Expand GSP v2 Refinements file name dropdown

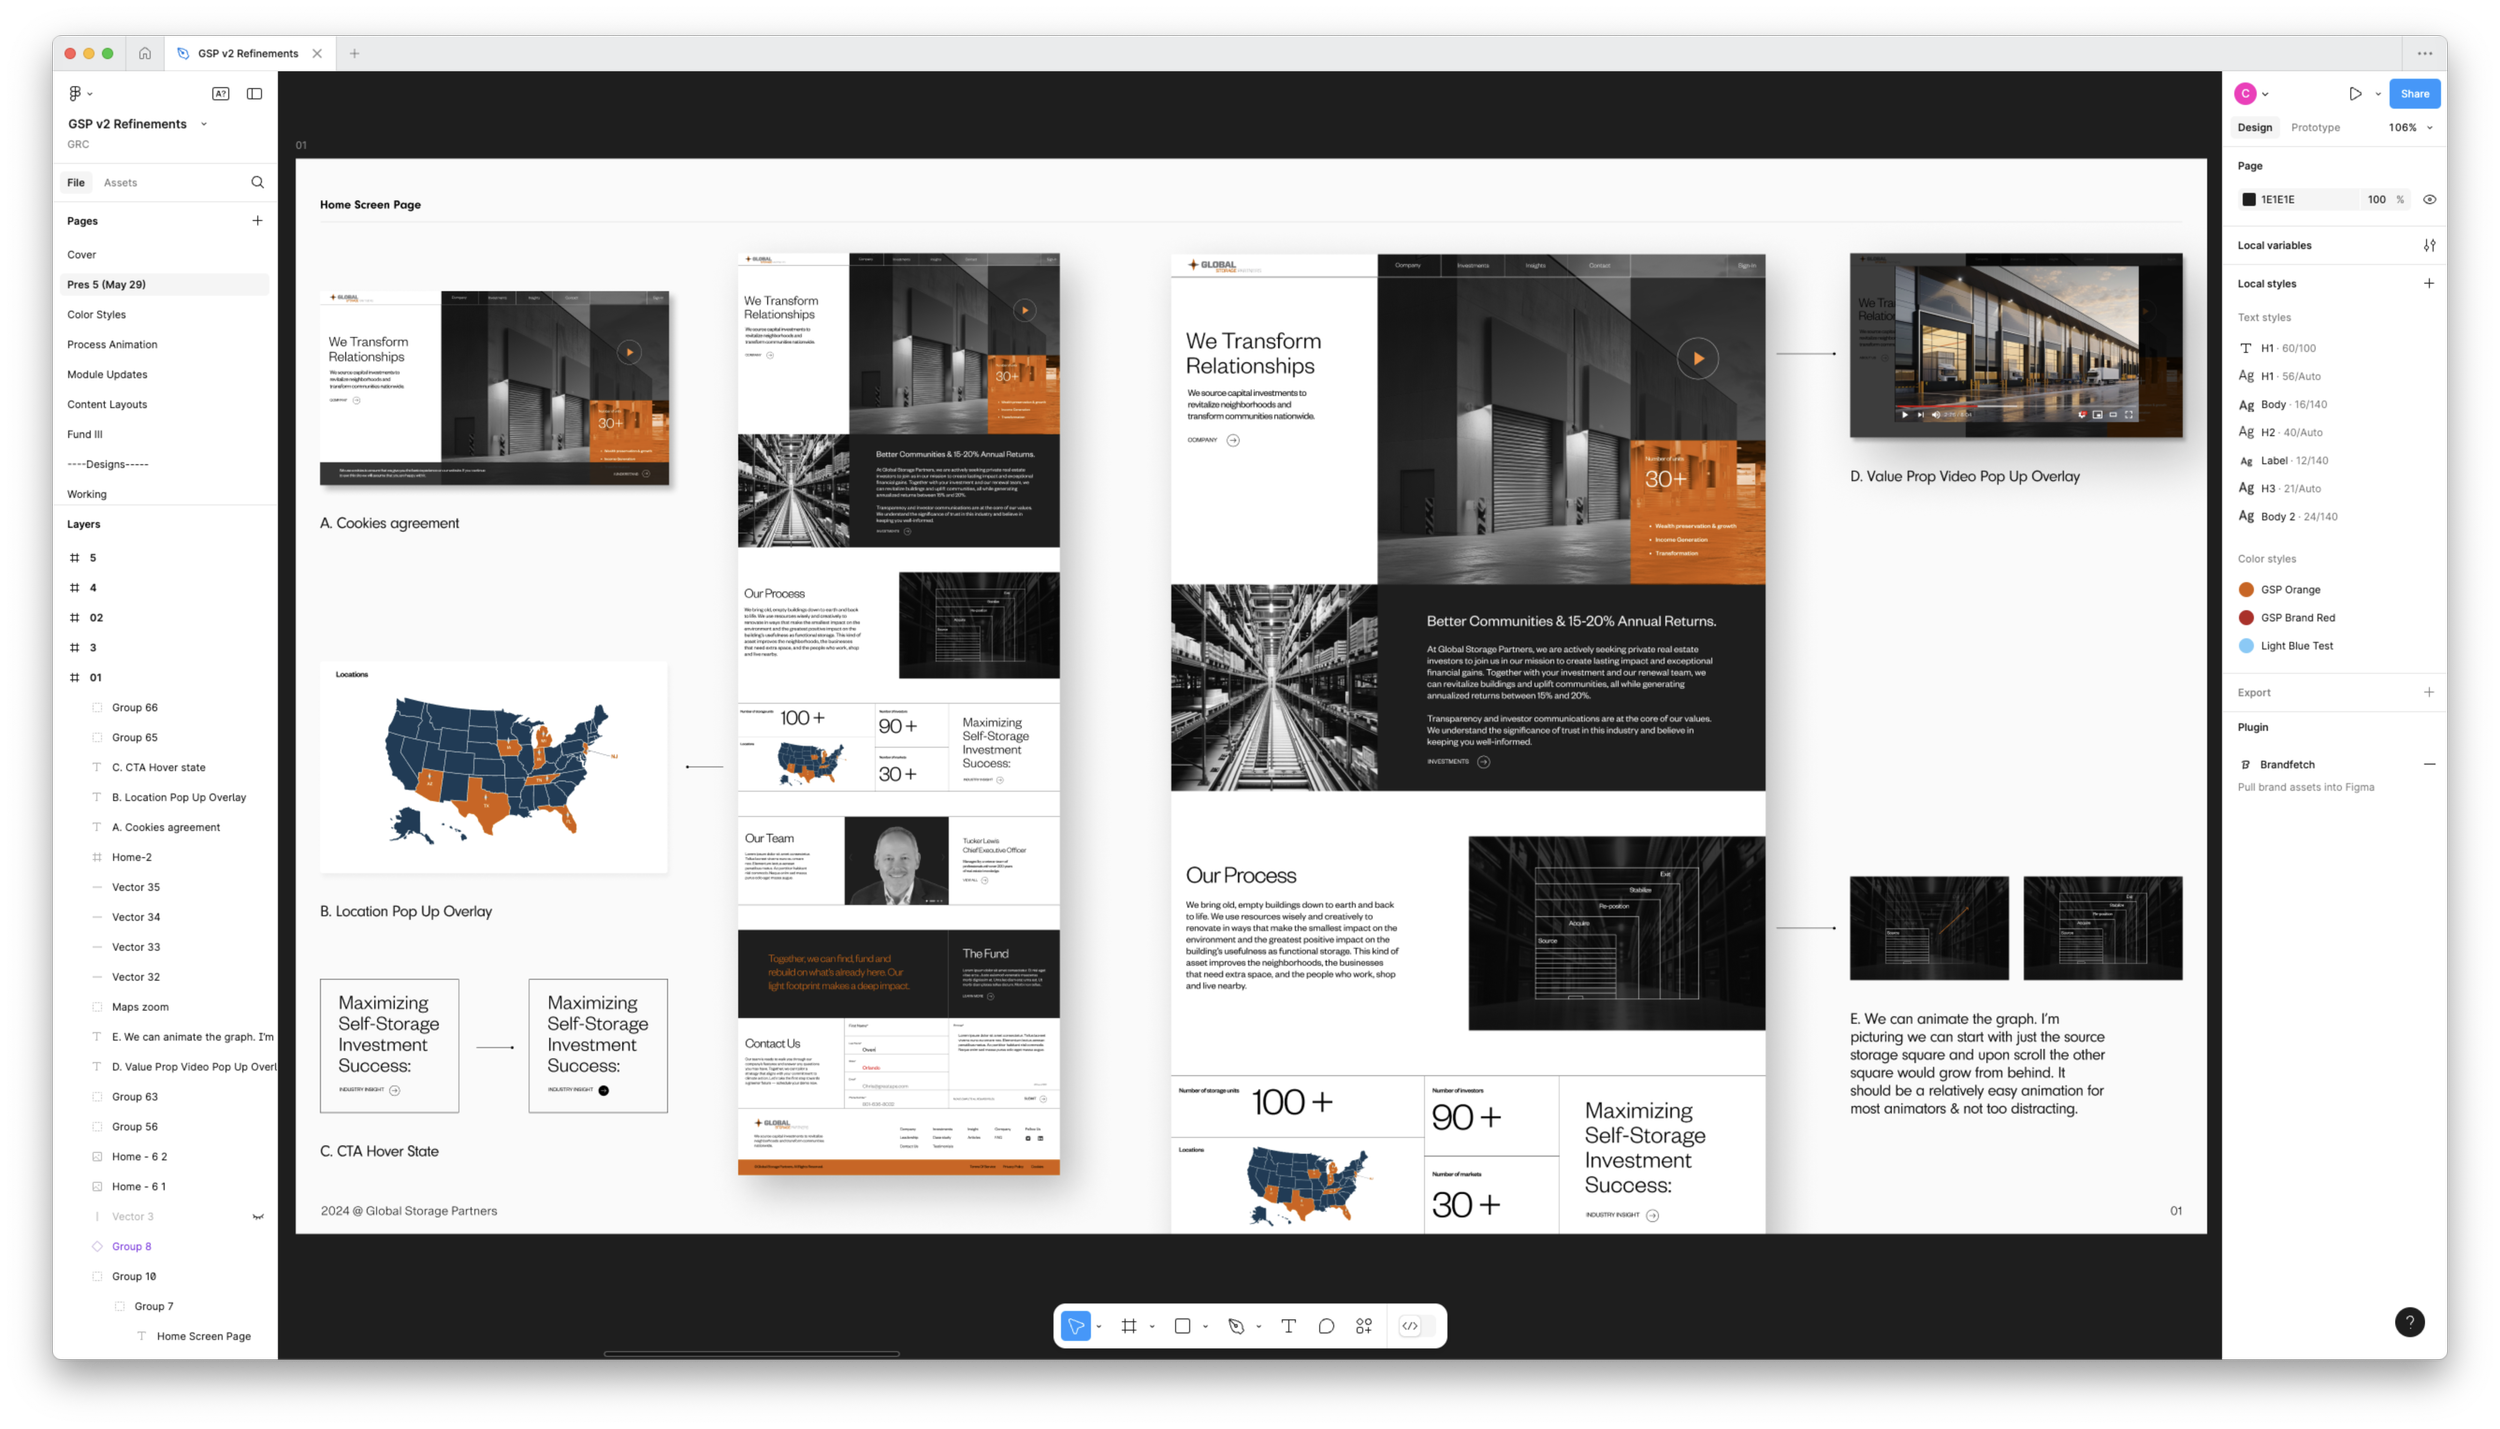[x=204, y=124]
